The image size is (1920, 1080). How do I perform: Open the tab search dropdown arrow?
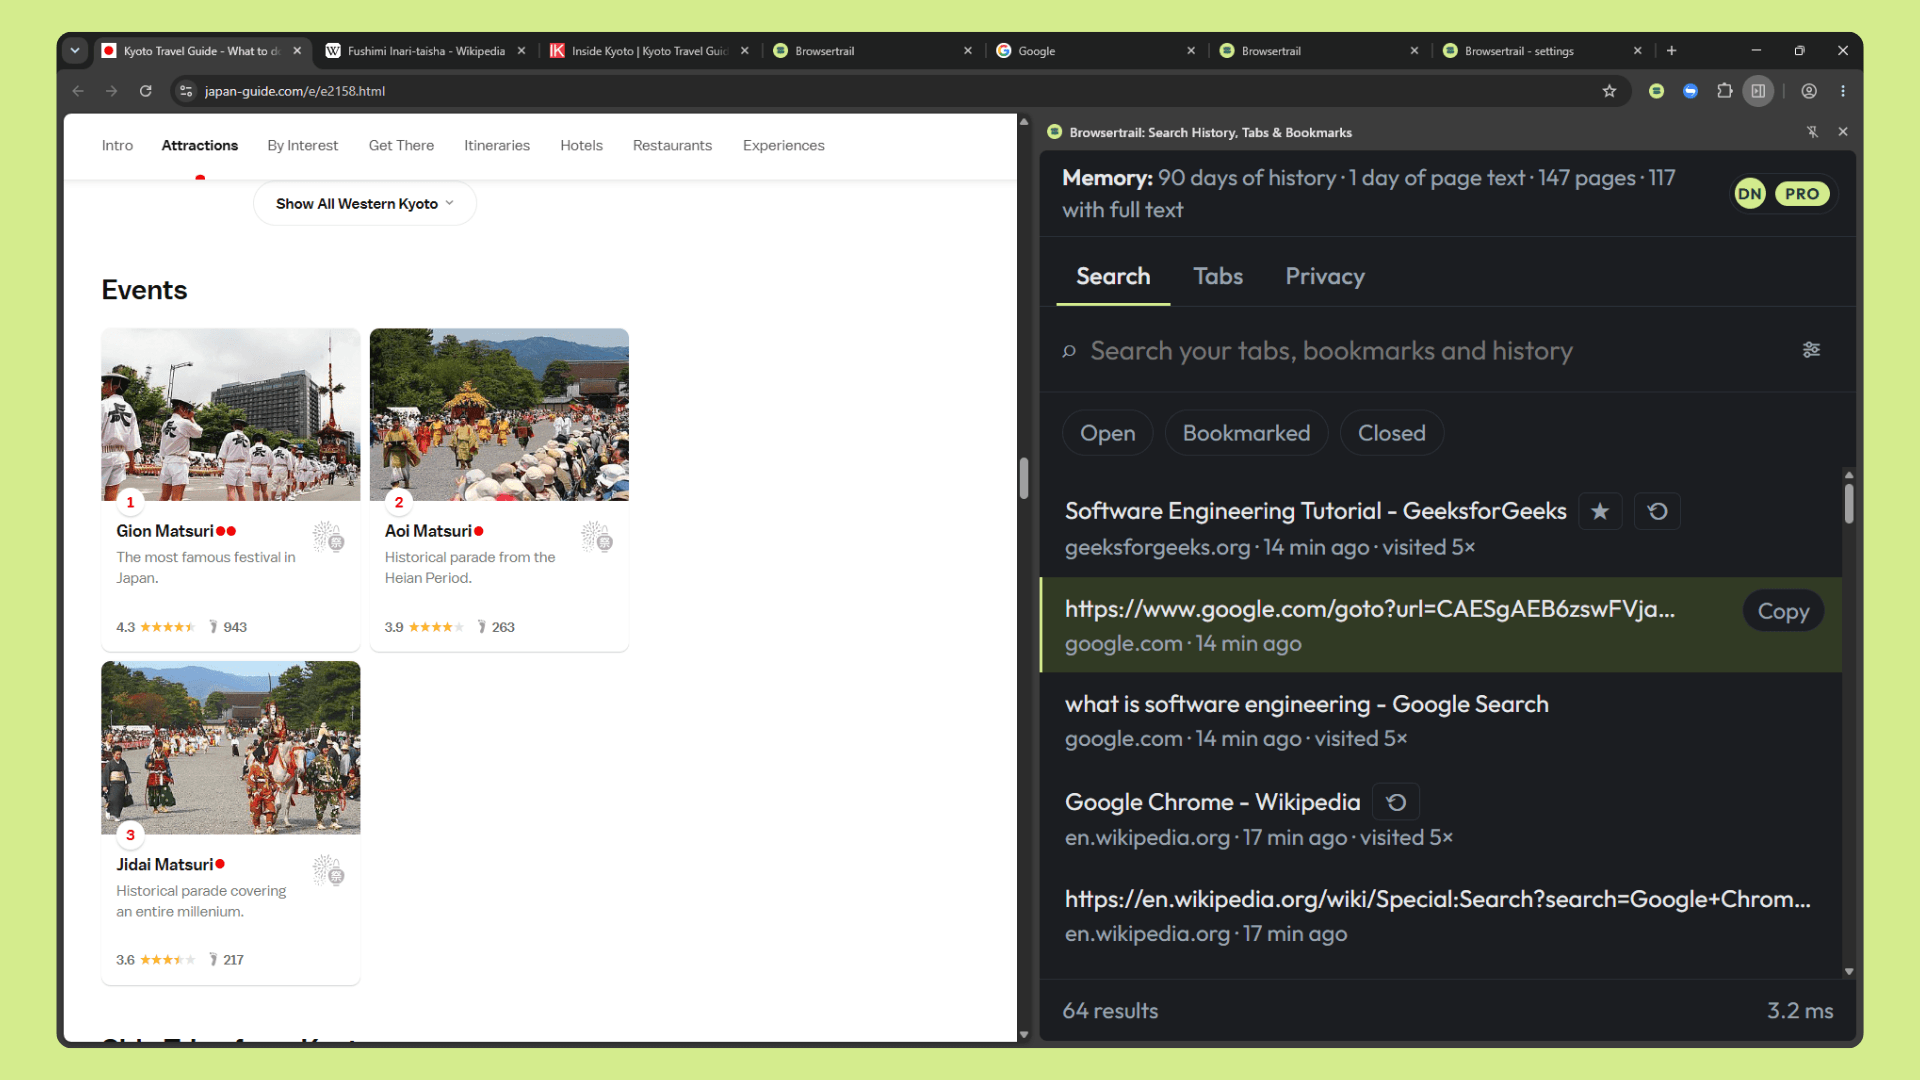(75, 51)
